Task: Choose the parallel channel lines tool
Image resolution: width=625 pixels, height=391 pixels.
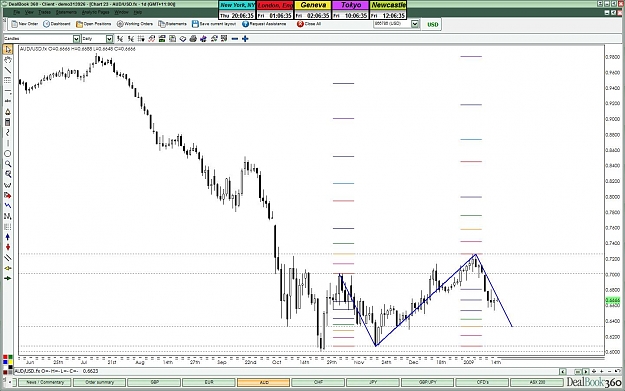Action: [8, 257]
